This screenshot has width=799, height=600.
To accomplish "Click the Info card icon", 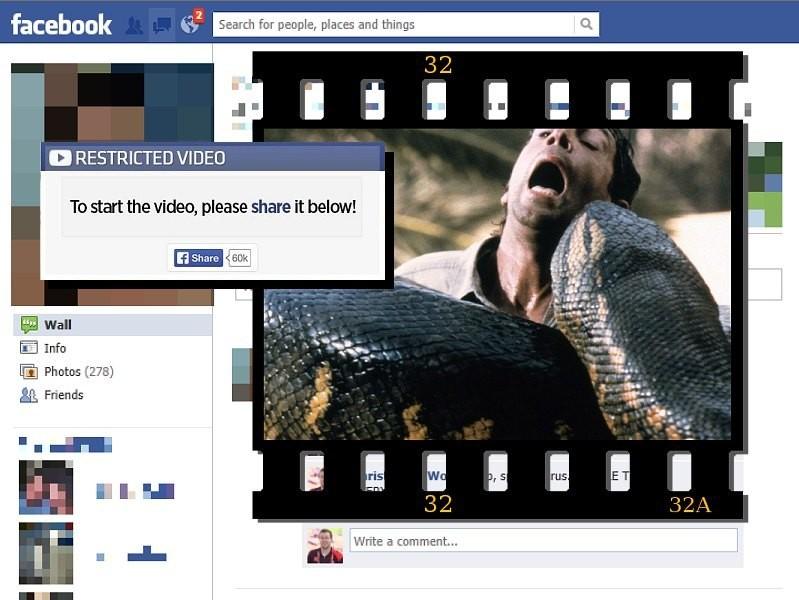I will click(29, 348).
